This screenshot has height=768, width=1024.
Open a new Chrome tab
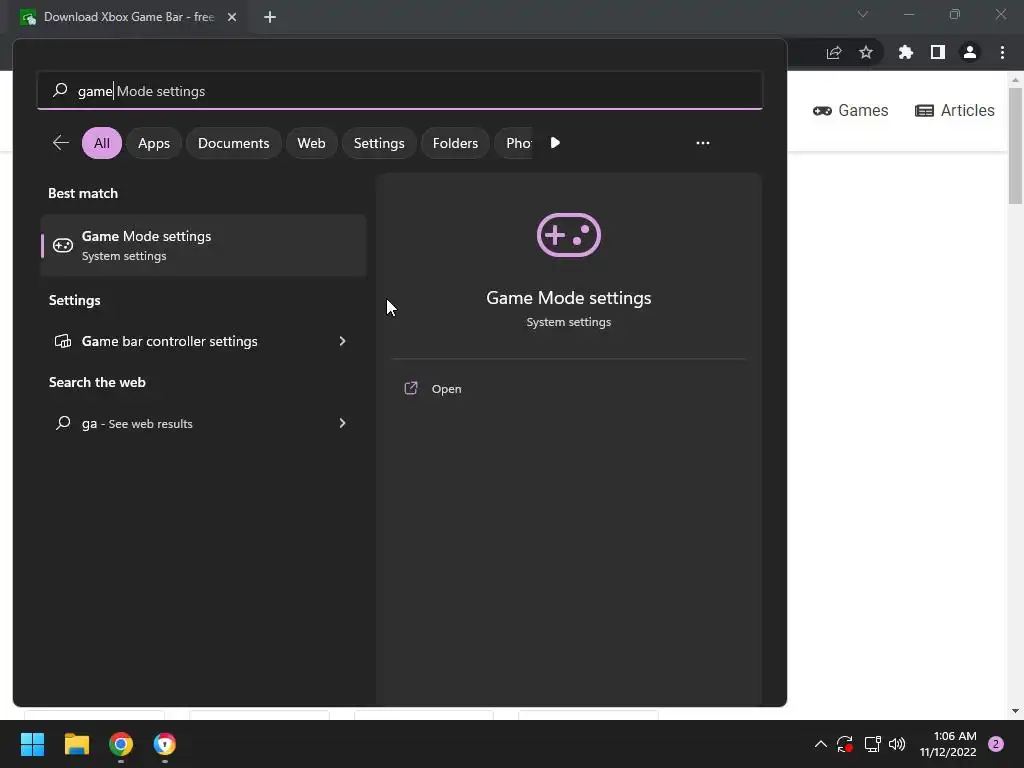(270, 17)
